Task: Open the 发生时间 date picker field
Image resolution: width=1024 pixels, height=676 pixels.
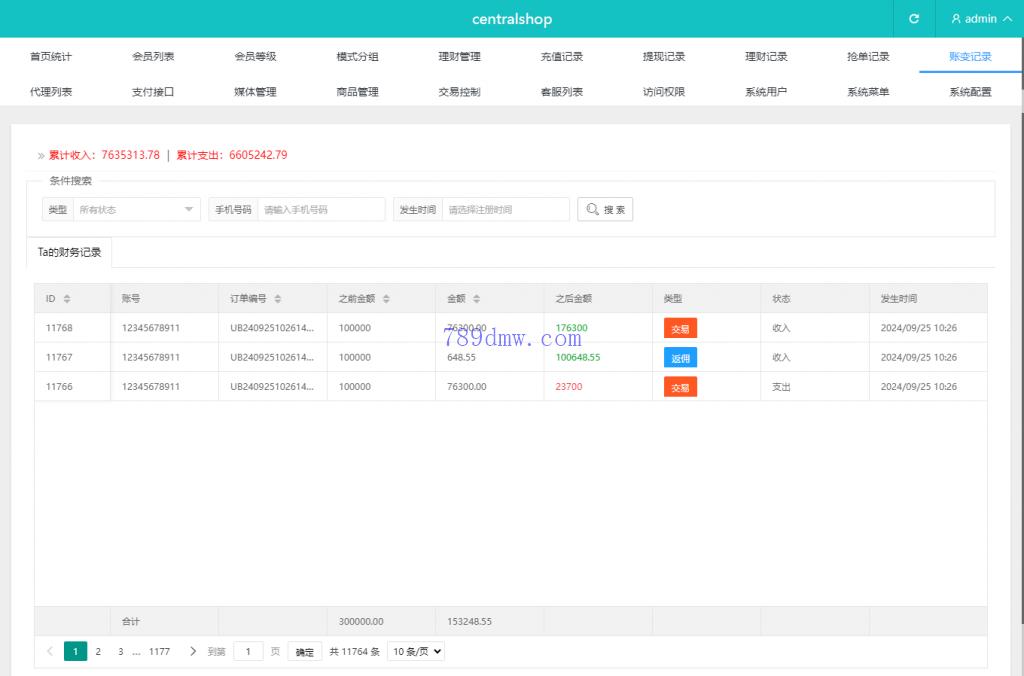Action: (505, 209)
